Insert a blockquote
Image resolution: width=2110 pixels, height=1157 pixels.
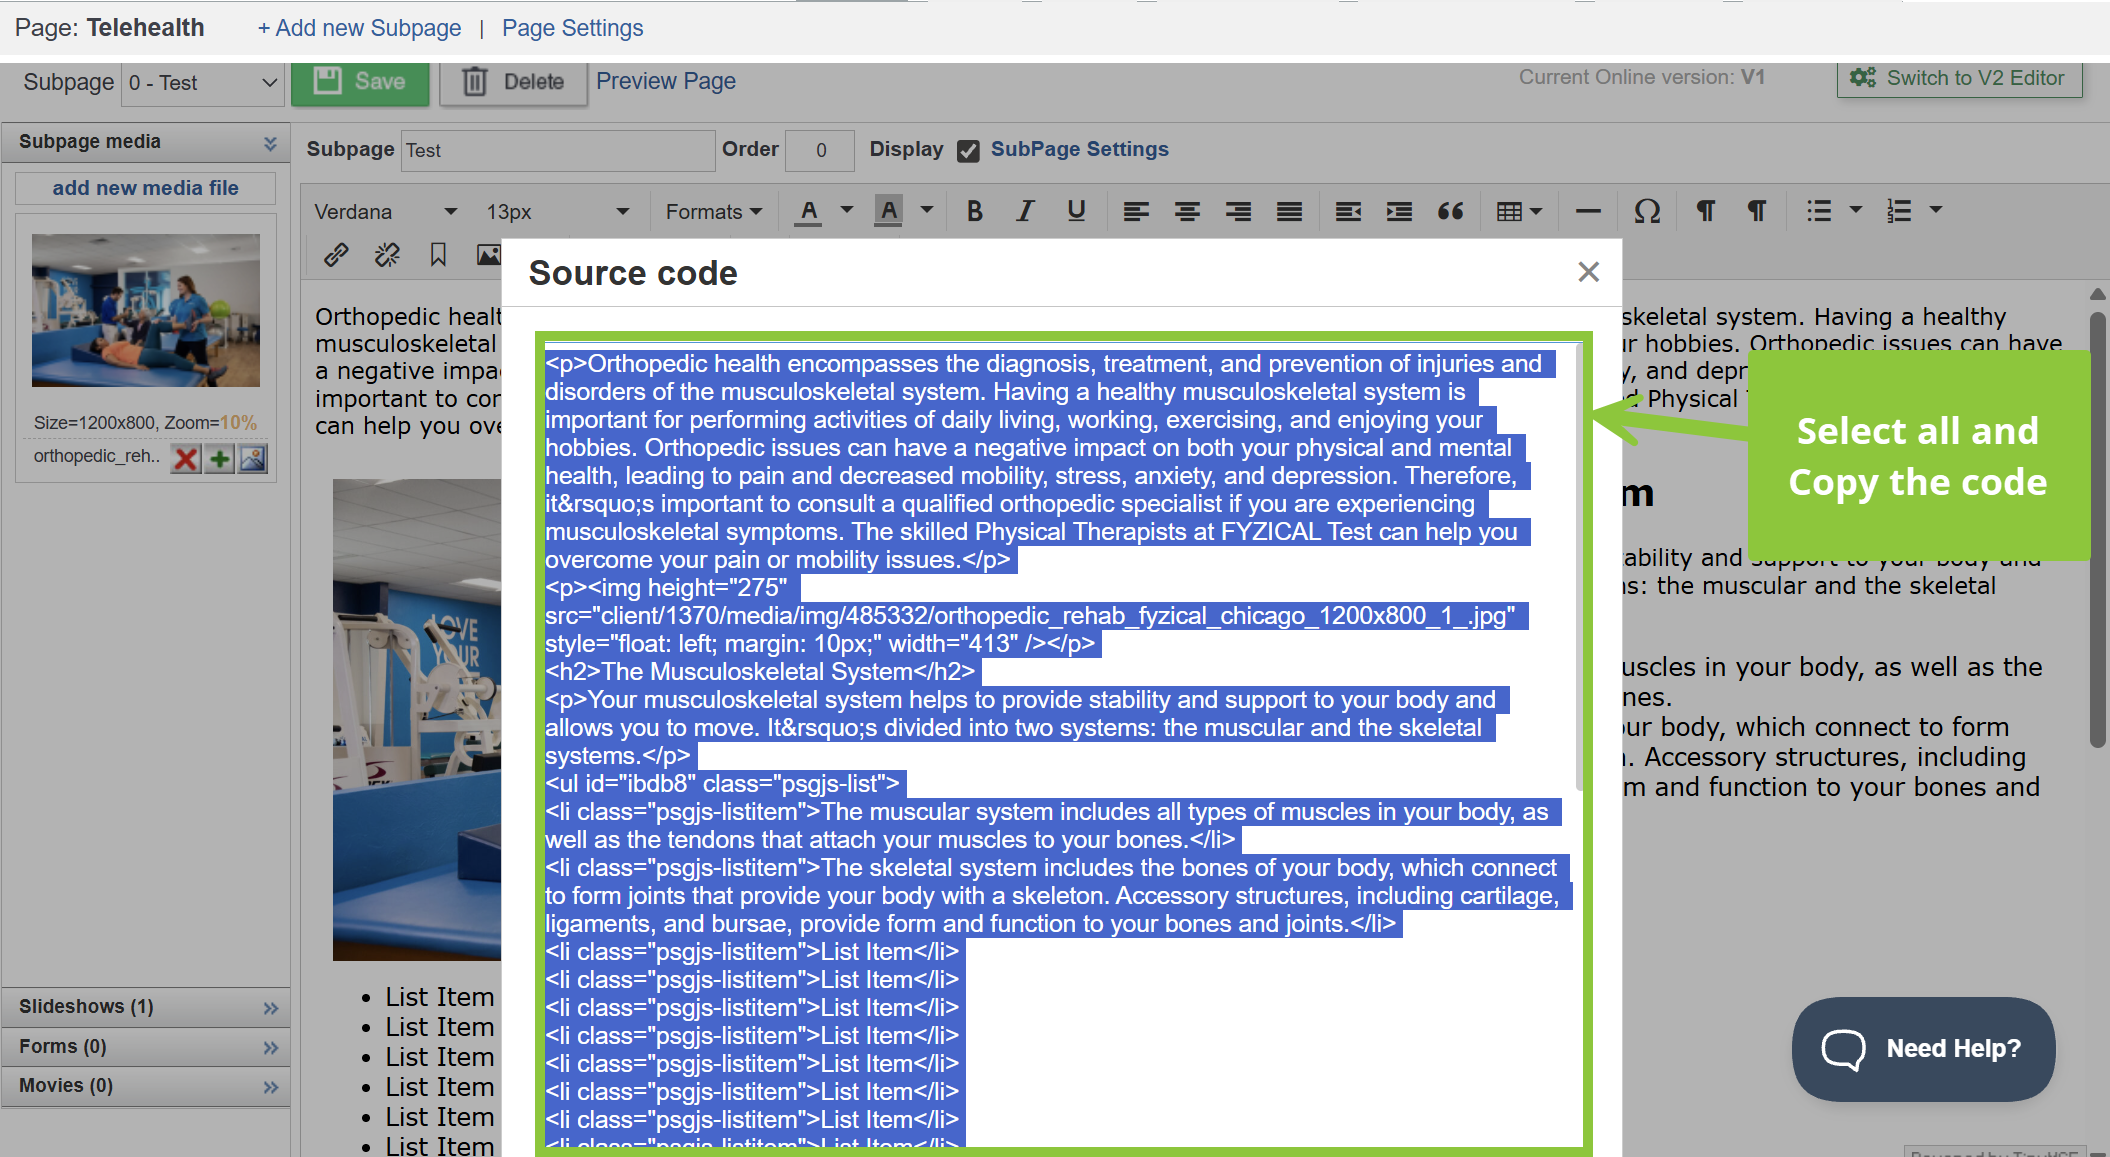(1450, 211)
